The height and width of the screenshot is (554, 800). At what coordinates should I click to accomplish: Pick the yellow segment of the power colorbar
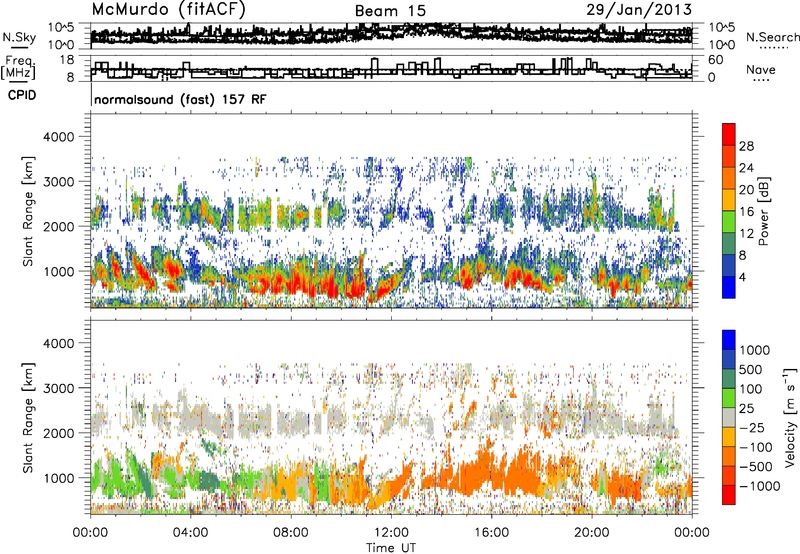[729, 200]
